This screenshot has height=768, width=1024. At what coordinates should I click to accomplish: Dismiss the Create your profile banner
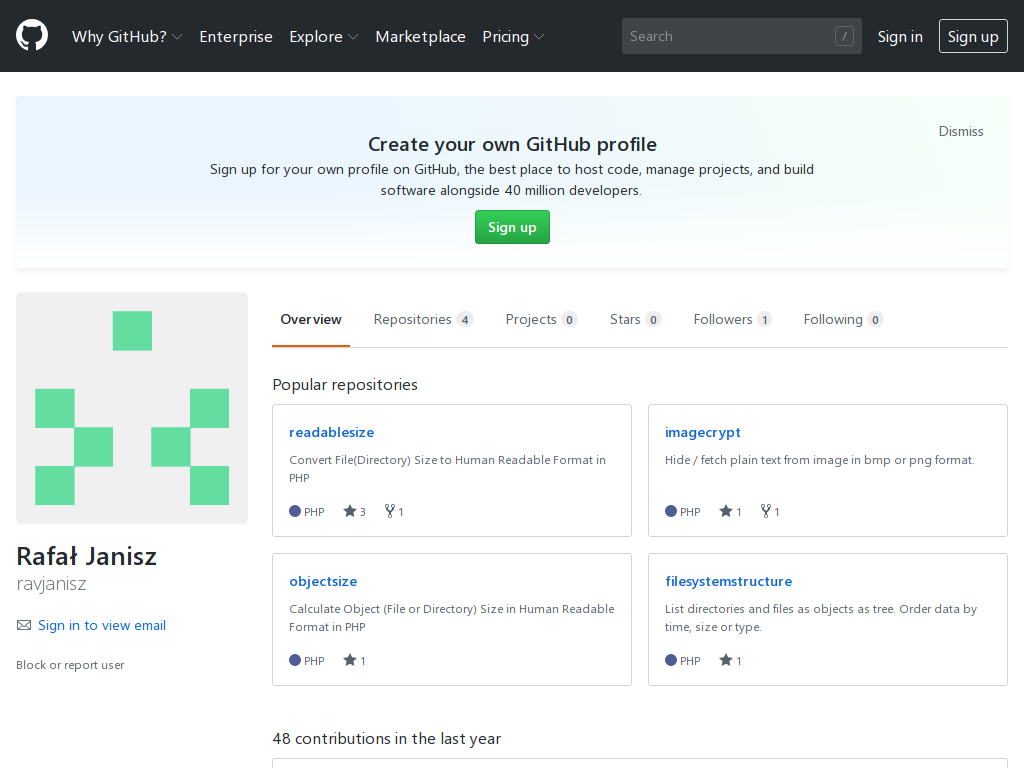961,131
